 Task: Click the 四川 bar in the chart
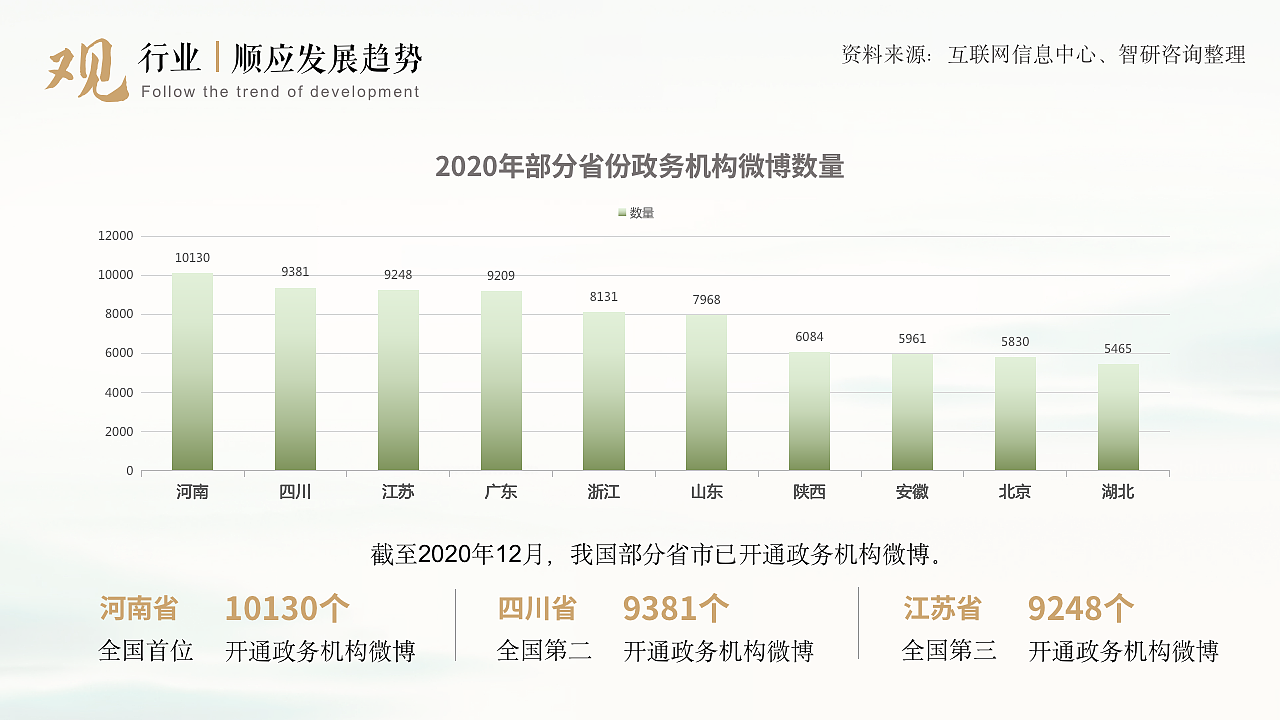point(295,379)
